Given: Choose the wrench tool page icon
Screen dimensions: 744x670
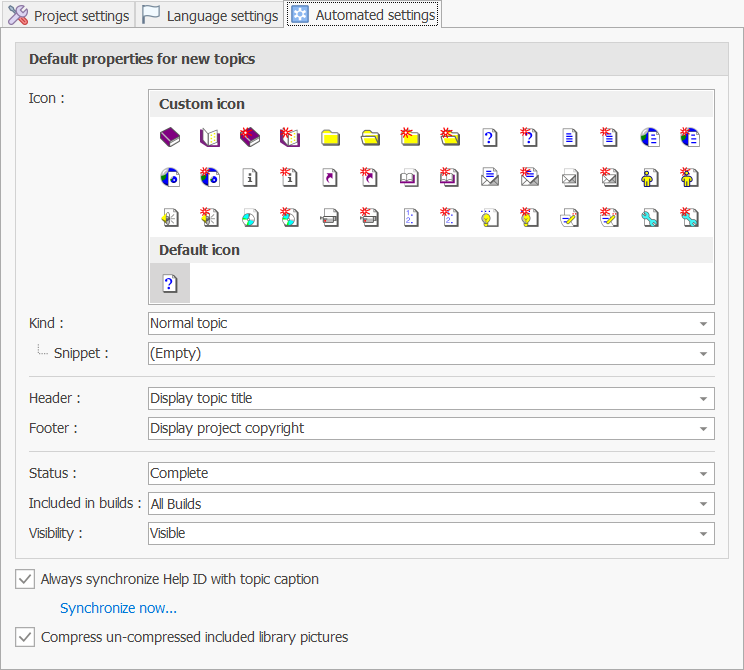Looking at the screenshot, I should [x=649, y=216].
